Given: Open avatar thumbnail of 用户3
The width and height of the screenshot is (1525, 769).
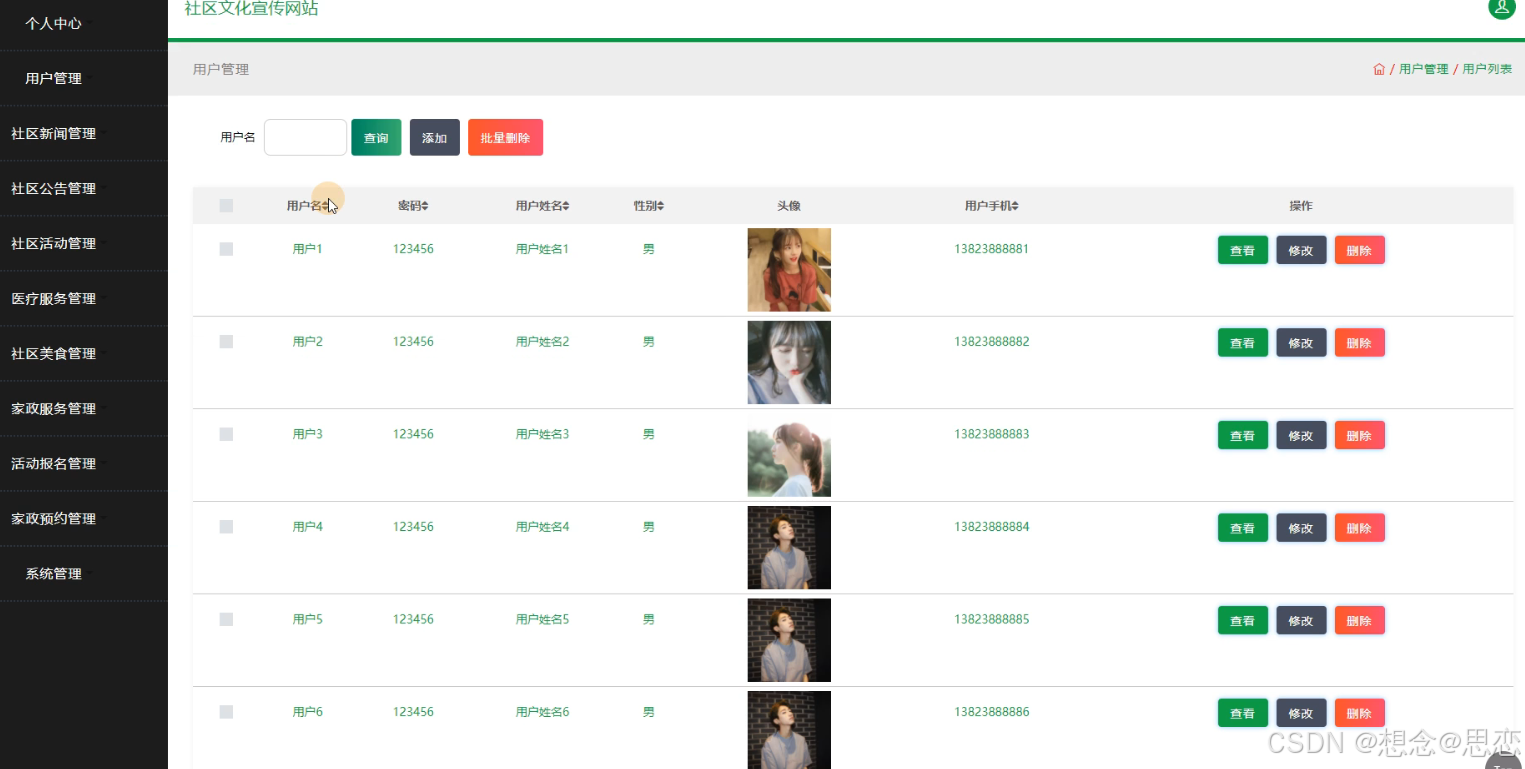Looking at the screenshot, I should point(789,455).
